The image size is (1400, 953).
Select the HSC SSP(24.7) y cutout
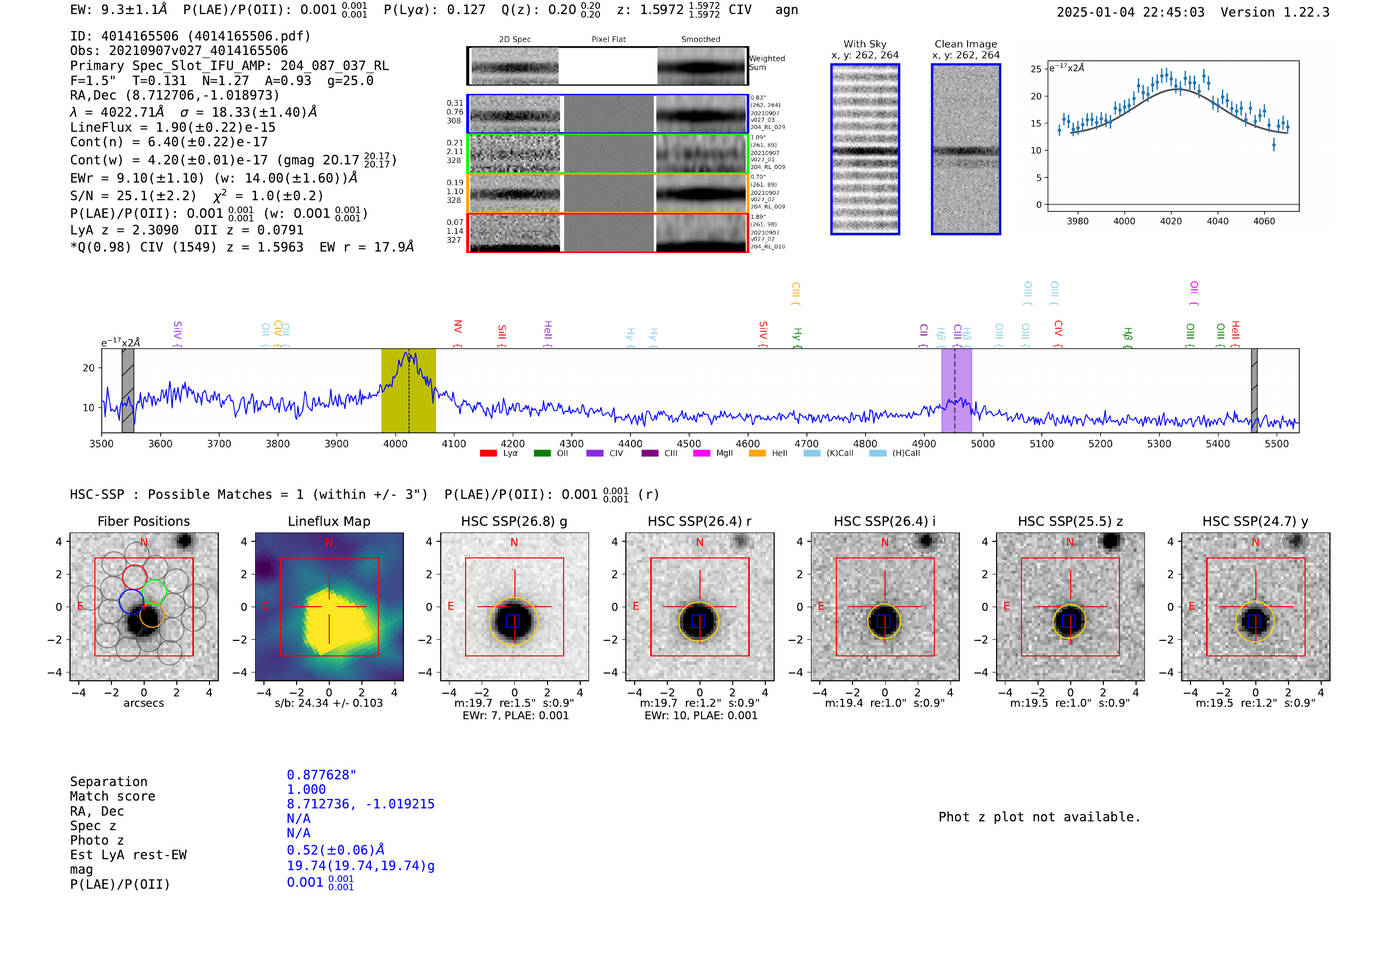1256,607
